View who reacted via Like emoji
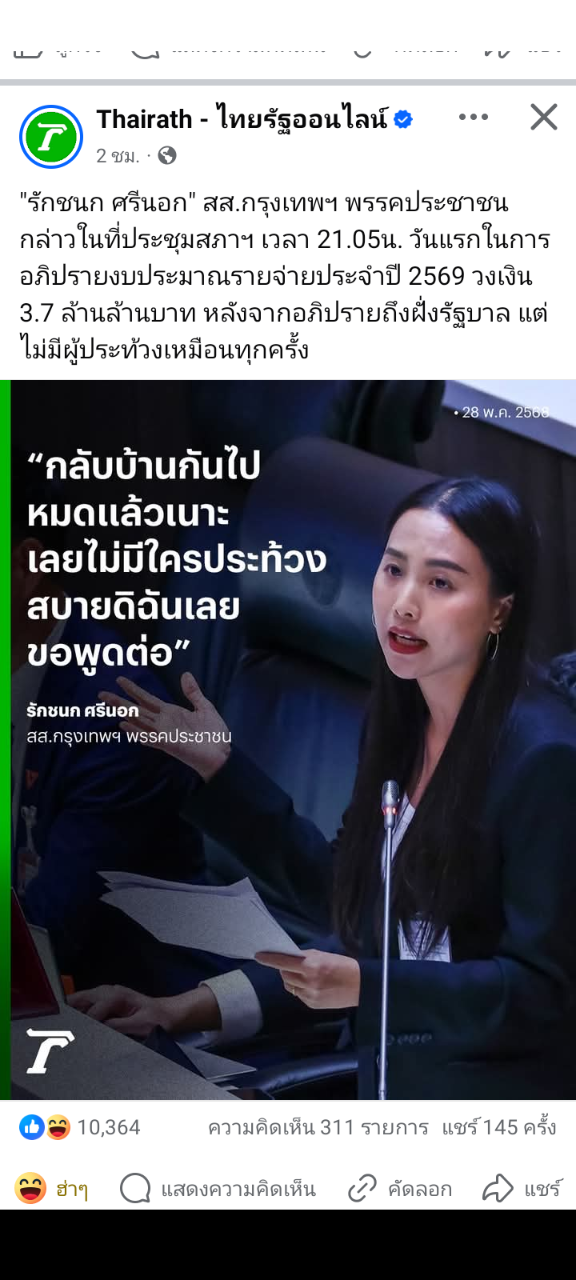This screenshot has width=576, height=1280. point(31,1127)
